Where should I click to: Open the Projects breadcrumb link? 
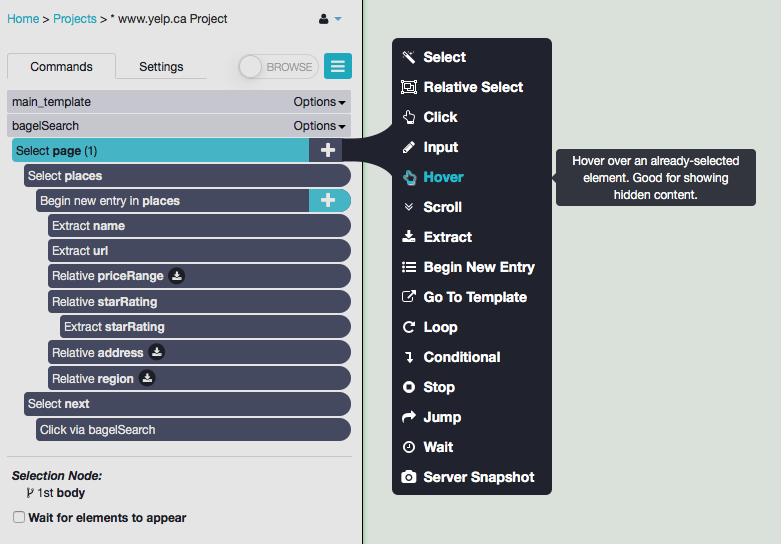click(75, 19)
